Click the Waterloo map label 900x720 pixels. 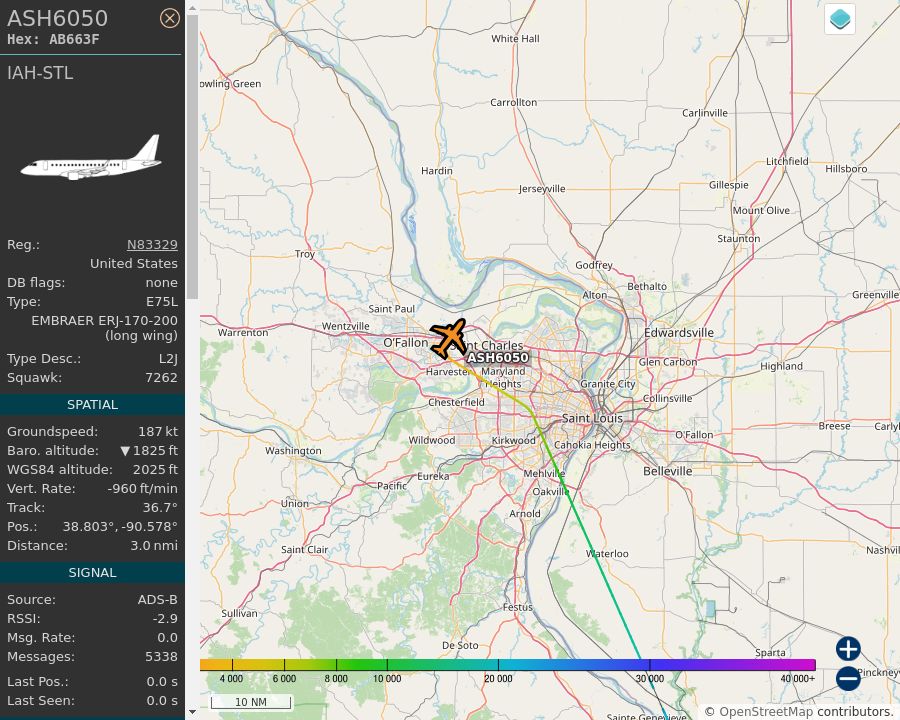pos(607,553)
